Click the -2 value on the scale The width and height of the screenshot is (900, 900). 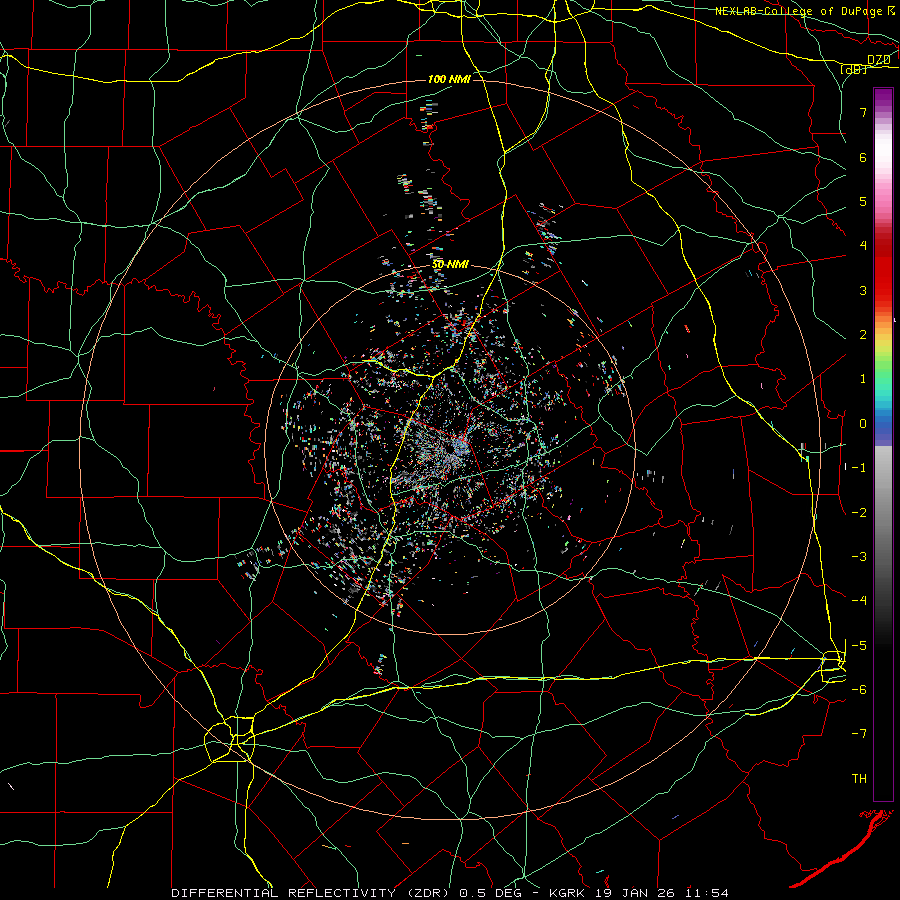coord(859,513)
